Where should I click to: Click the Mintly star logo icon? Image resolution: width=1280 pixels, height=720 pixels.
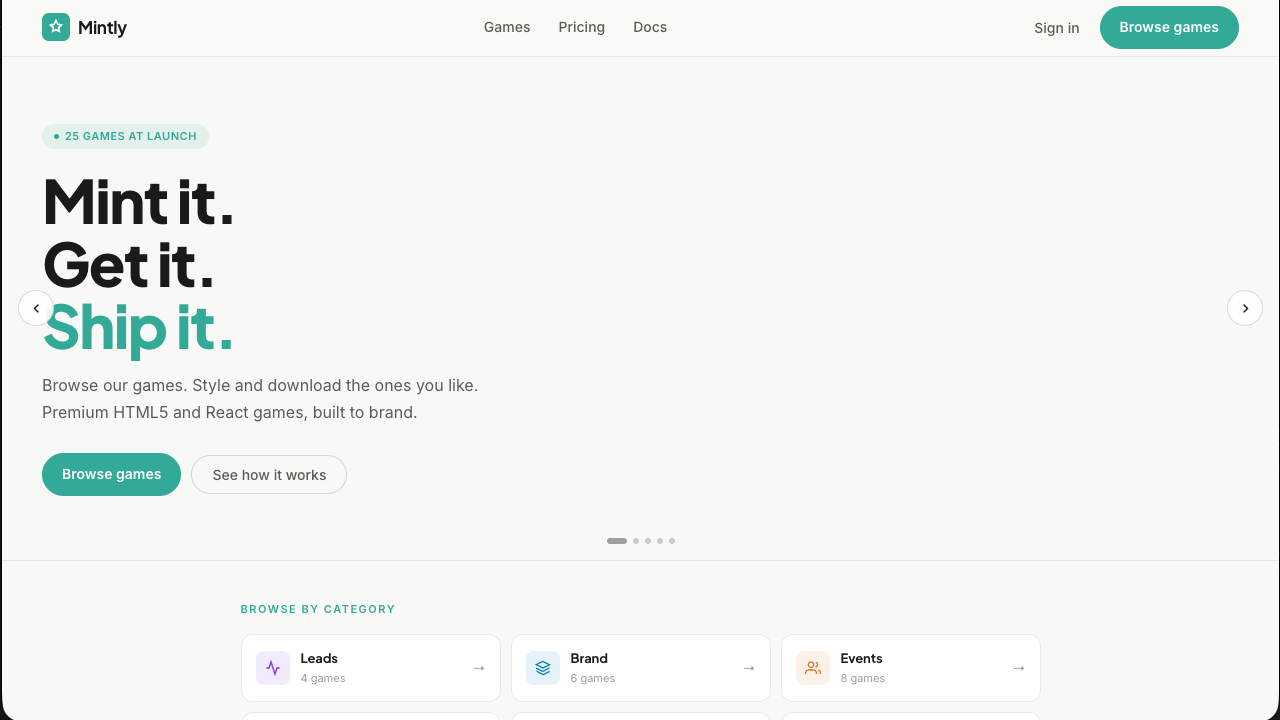tap(56, 27)
